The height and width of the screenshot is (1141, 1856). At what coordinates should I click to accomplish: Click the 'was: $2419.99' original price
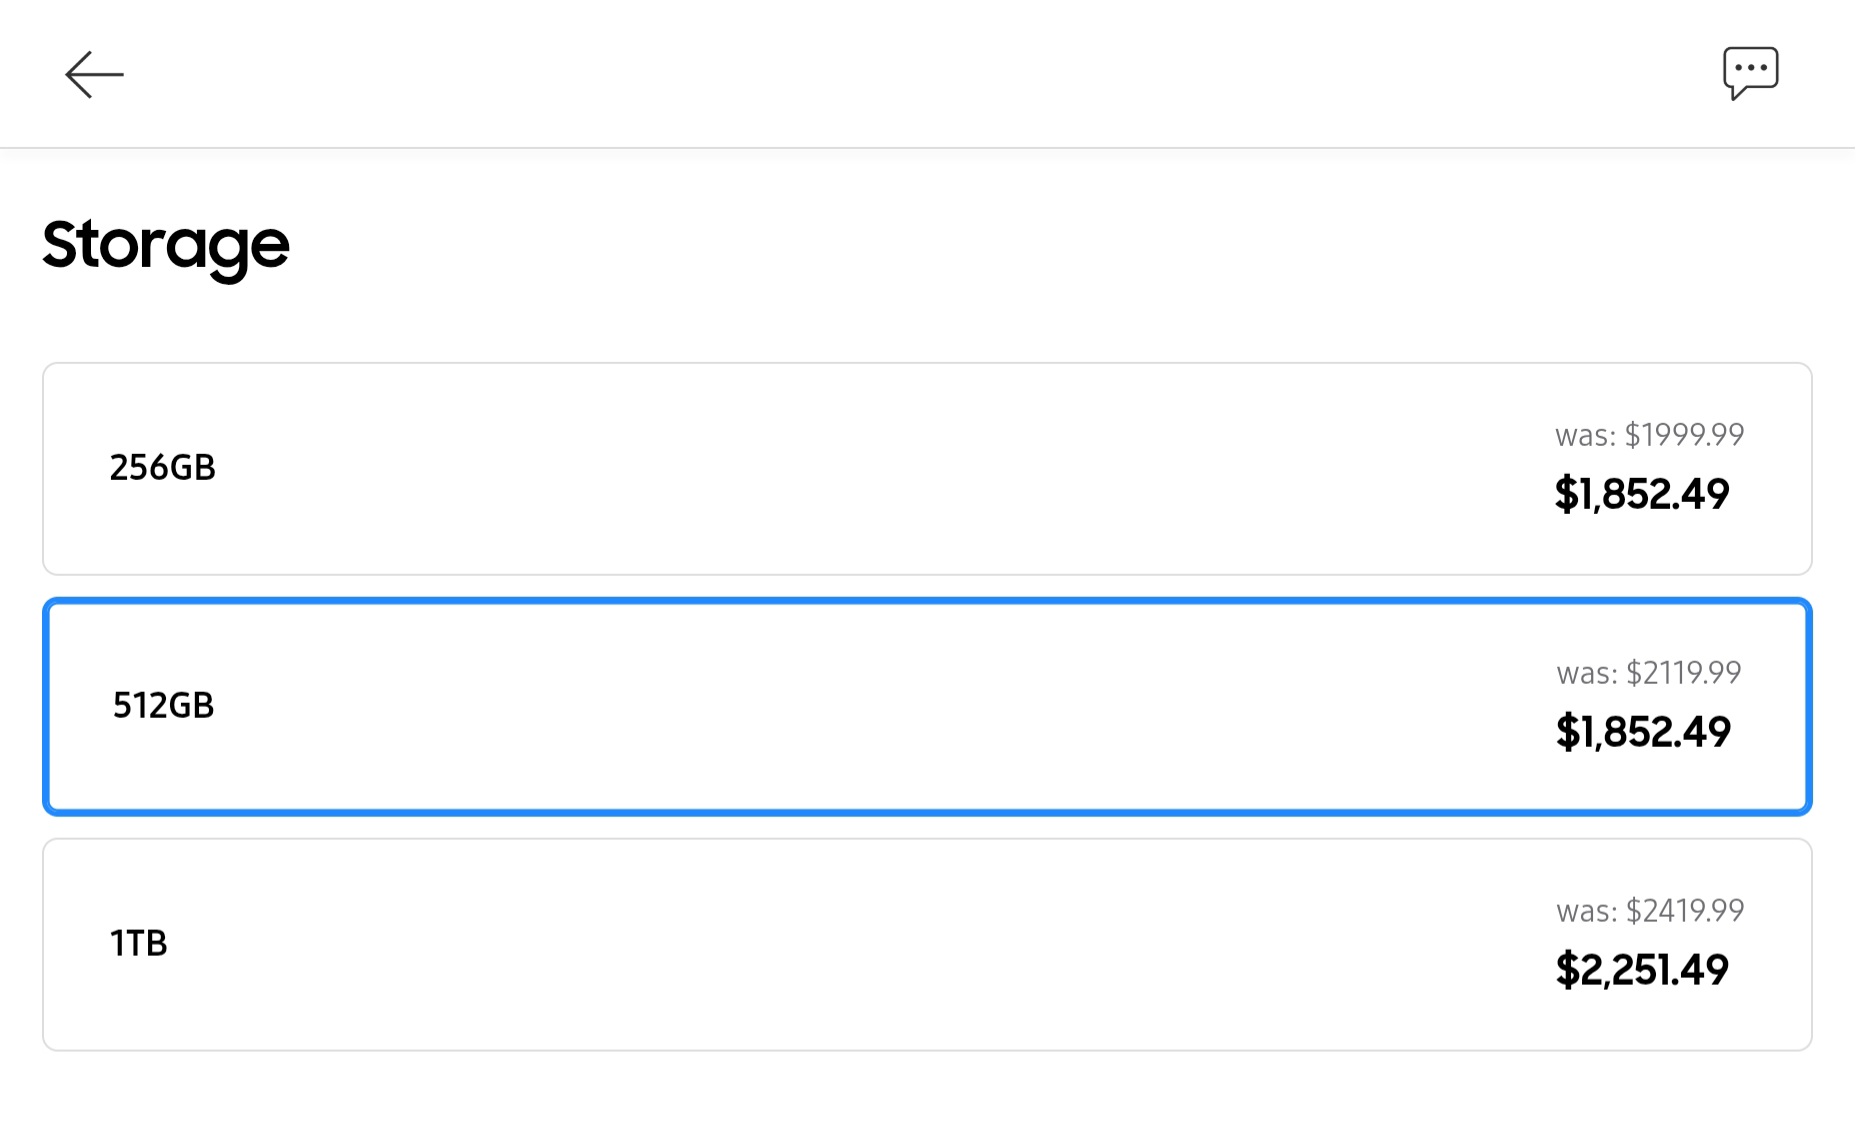point(1649,911)
